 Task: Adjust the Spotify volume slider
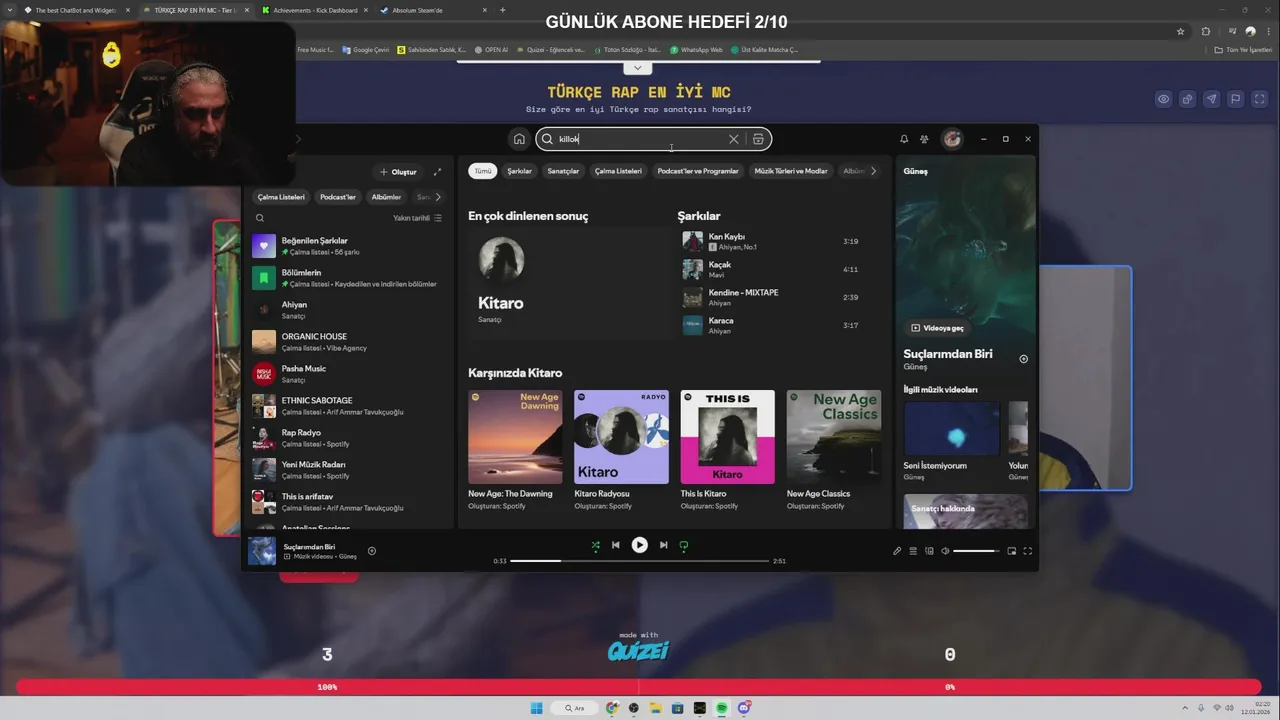(976, 551)
